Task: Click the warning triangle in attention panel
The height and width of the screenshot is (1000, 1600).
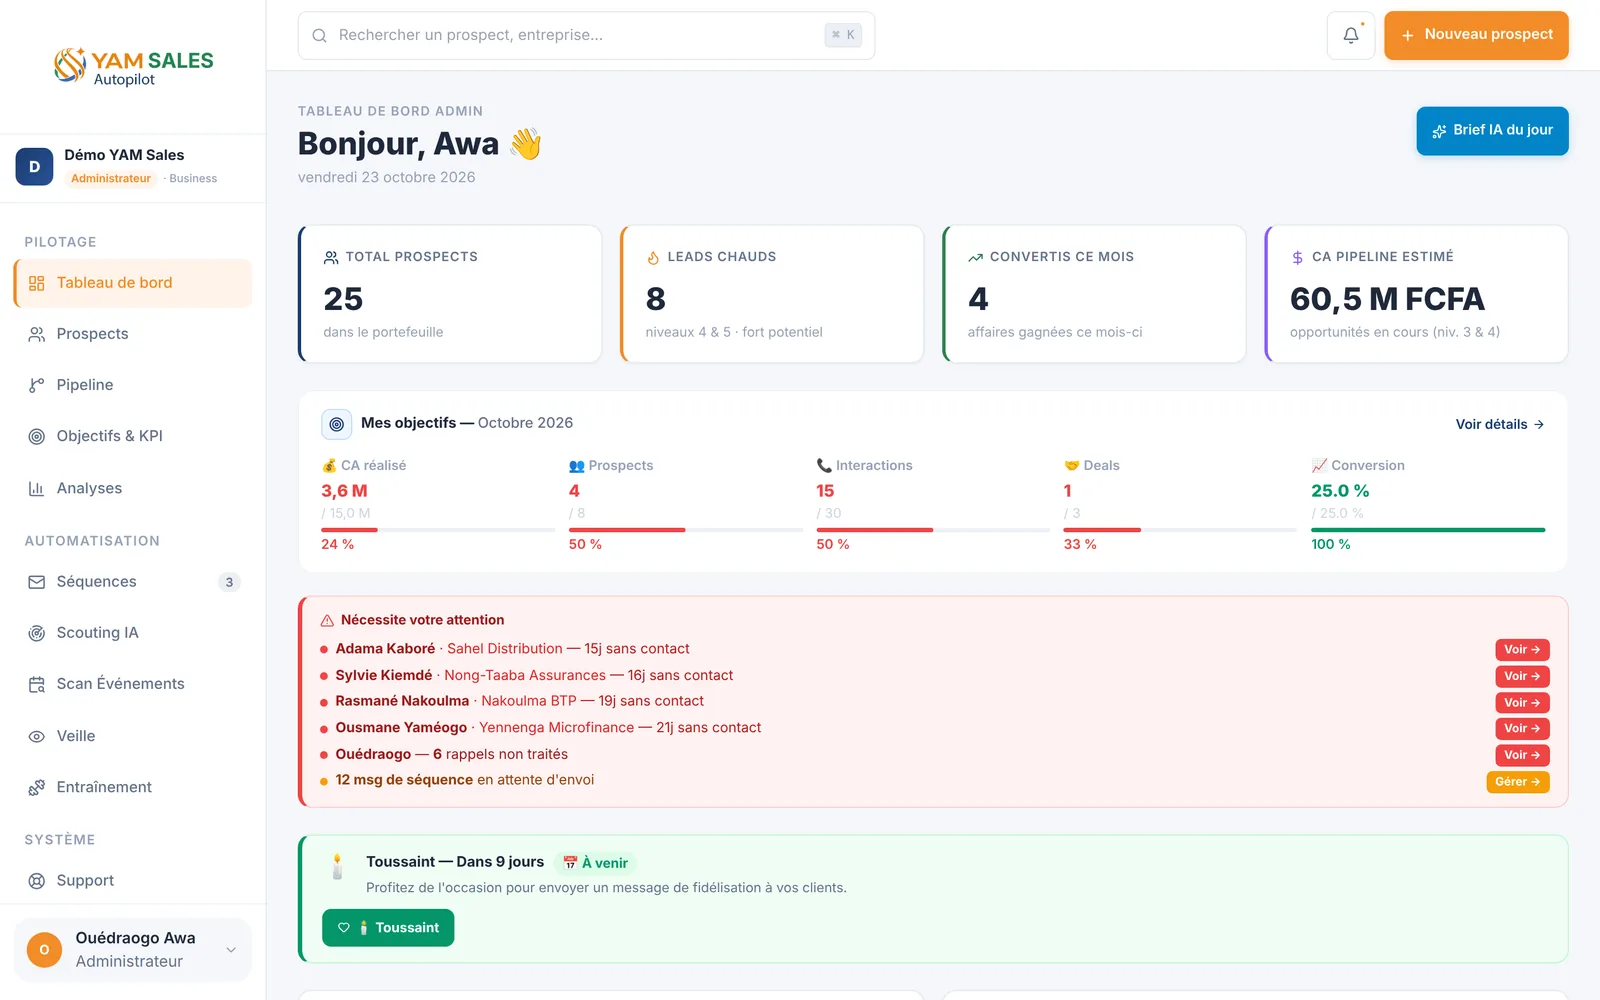Action: [327, 621]
